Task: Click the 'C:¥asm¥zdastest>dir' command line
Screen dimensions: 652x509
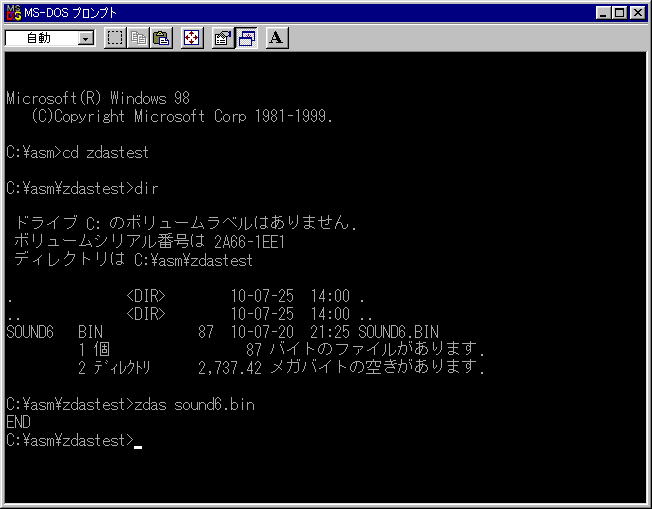Action: tap(82, 188)
